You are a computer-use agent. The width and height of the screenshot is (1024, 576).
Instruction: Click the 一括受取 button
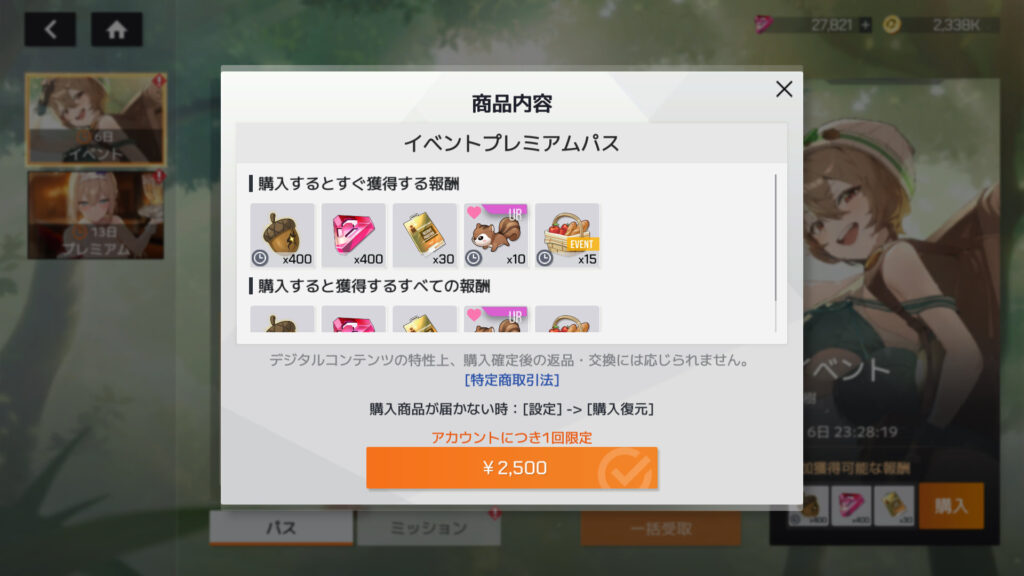[660, 528]
